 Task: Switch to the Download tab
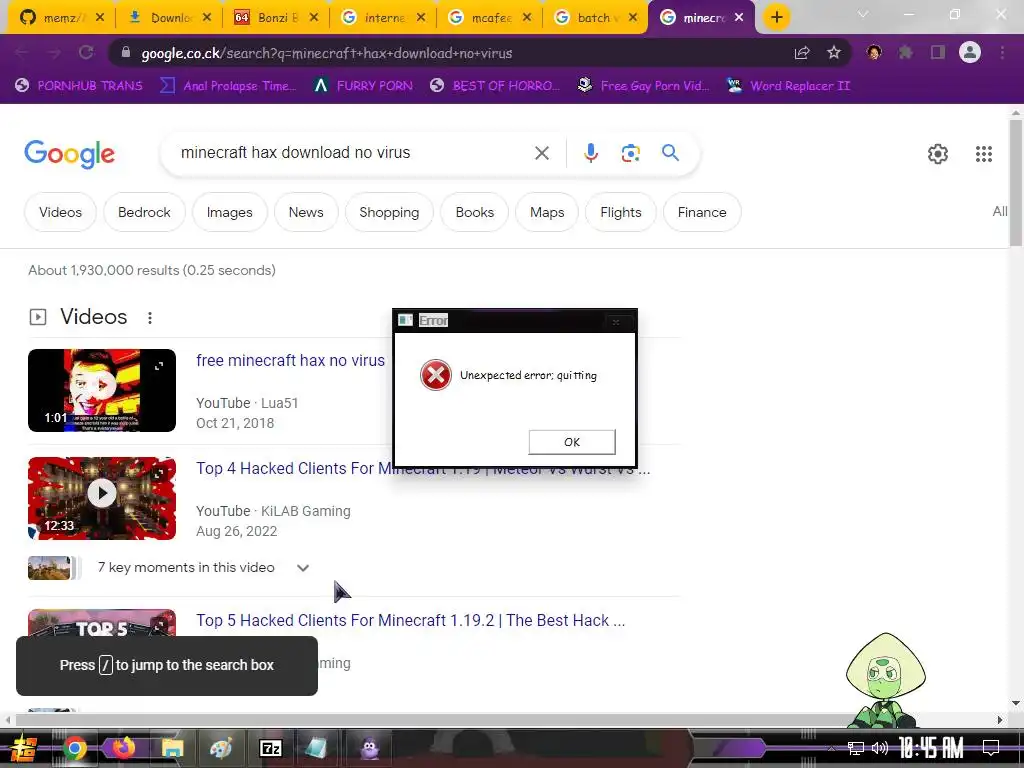[x=168, y=18]
